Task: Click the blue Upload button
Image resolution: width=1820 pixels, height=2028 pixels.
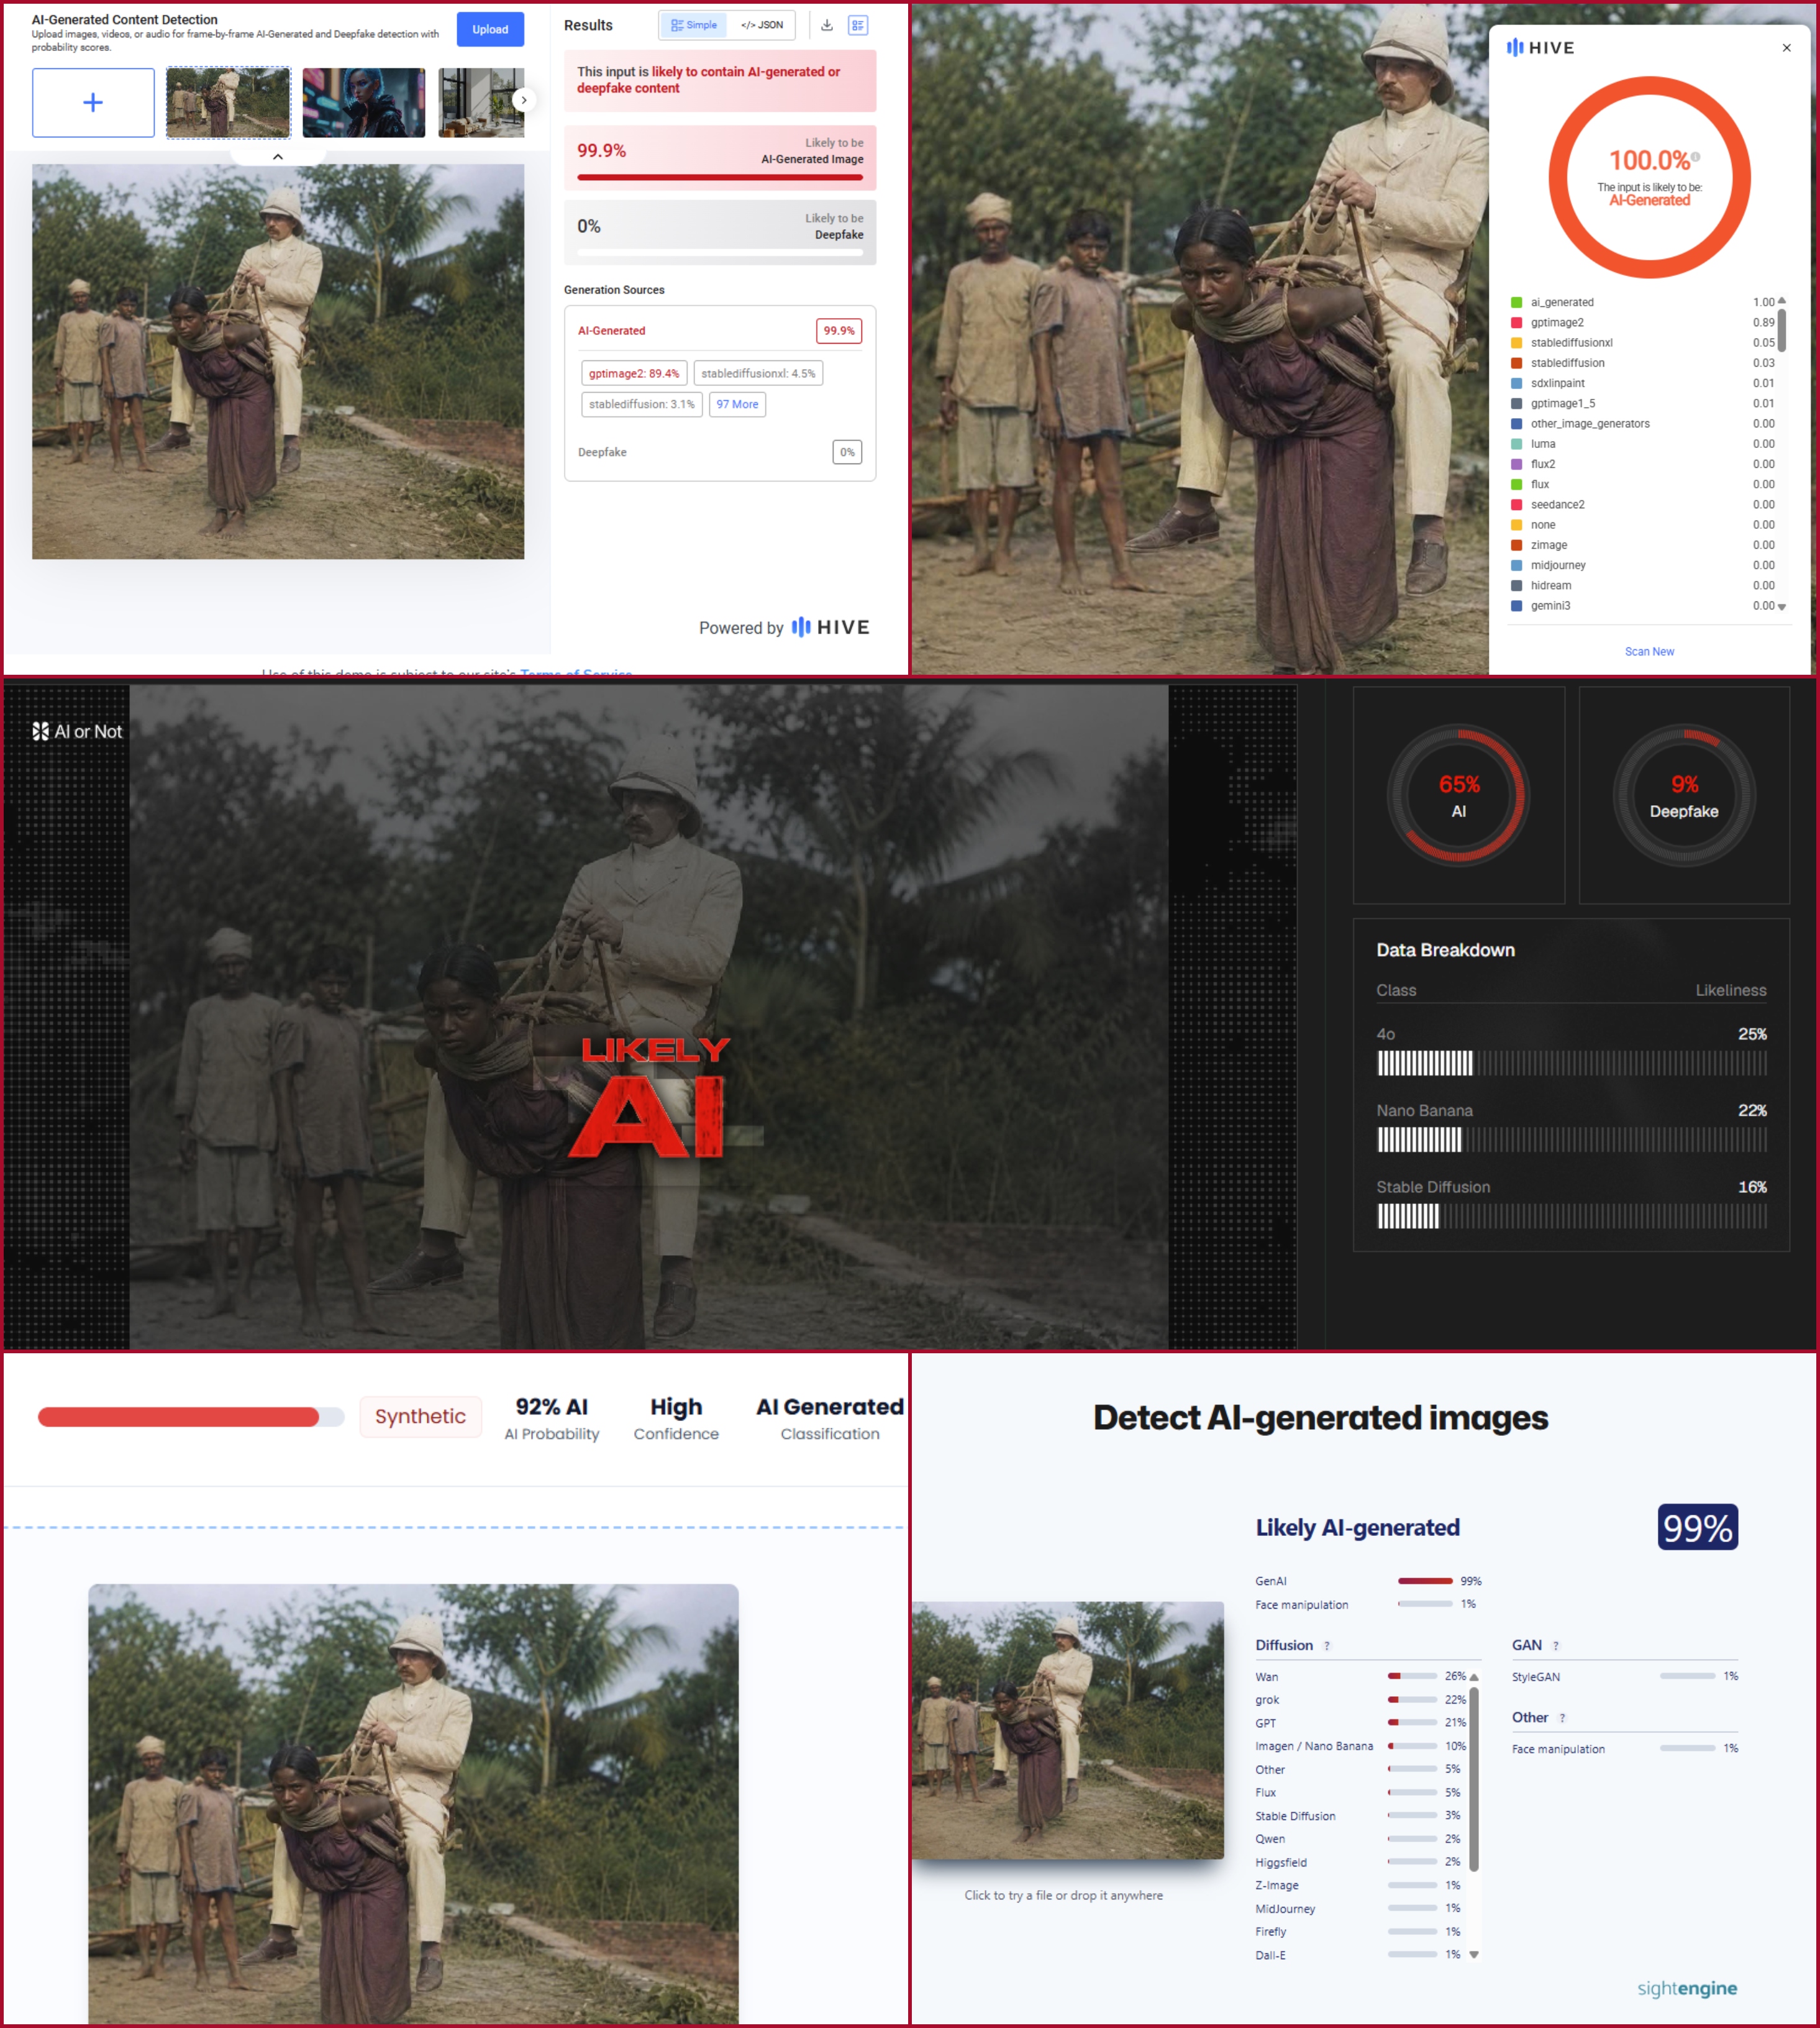Action: (x=490, y=29)
